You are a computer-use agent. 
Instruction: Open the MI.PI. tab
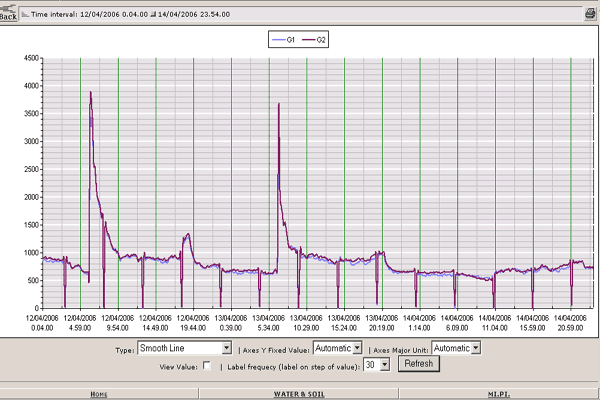pyautogui.click(x=497, y=394)
